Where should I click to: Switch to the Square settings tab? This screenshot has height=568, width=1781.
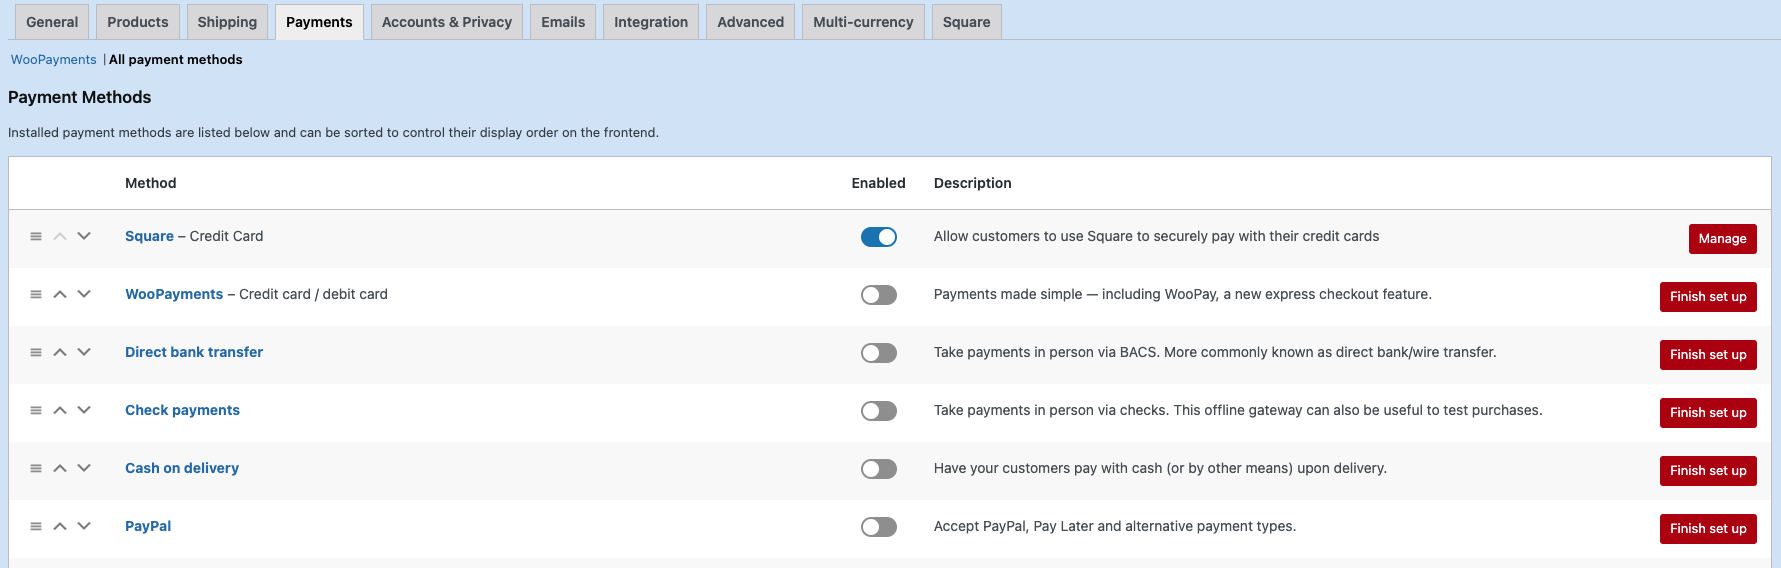(x=966, y=22)
